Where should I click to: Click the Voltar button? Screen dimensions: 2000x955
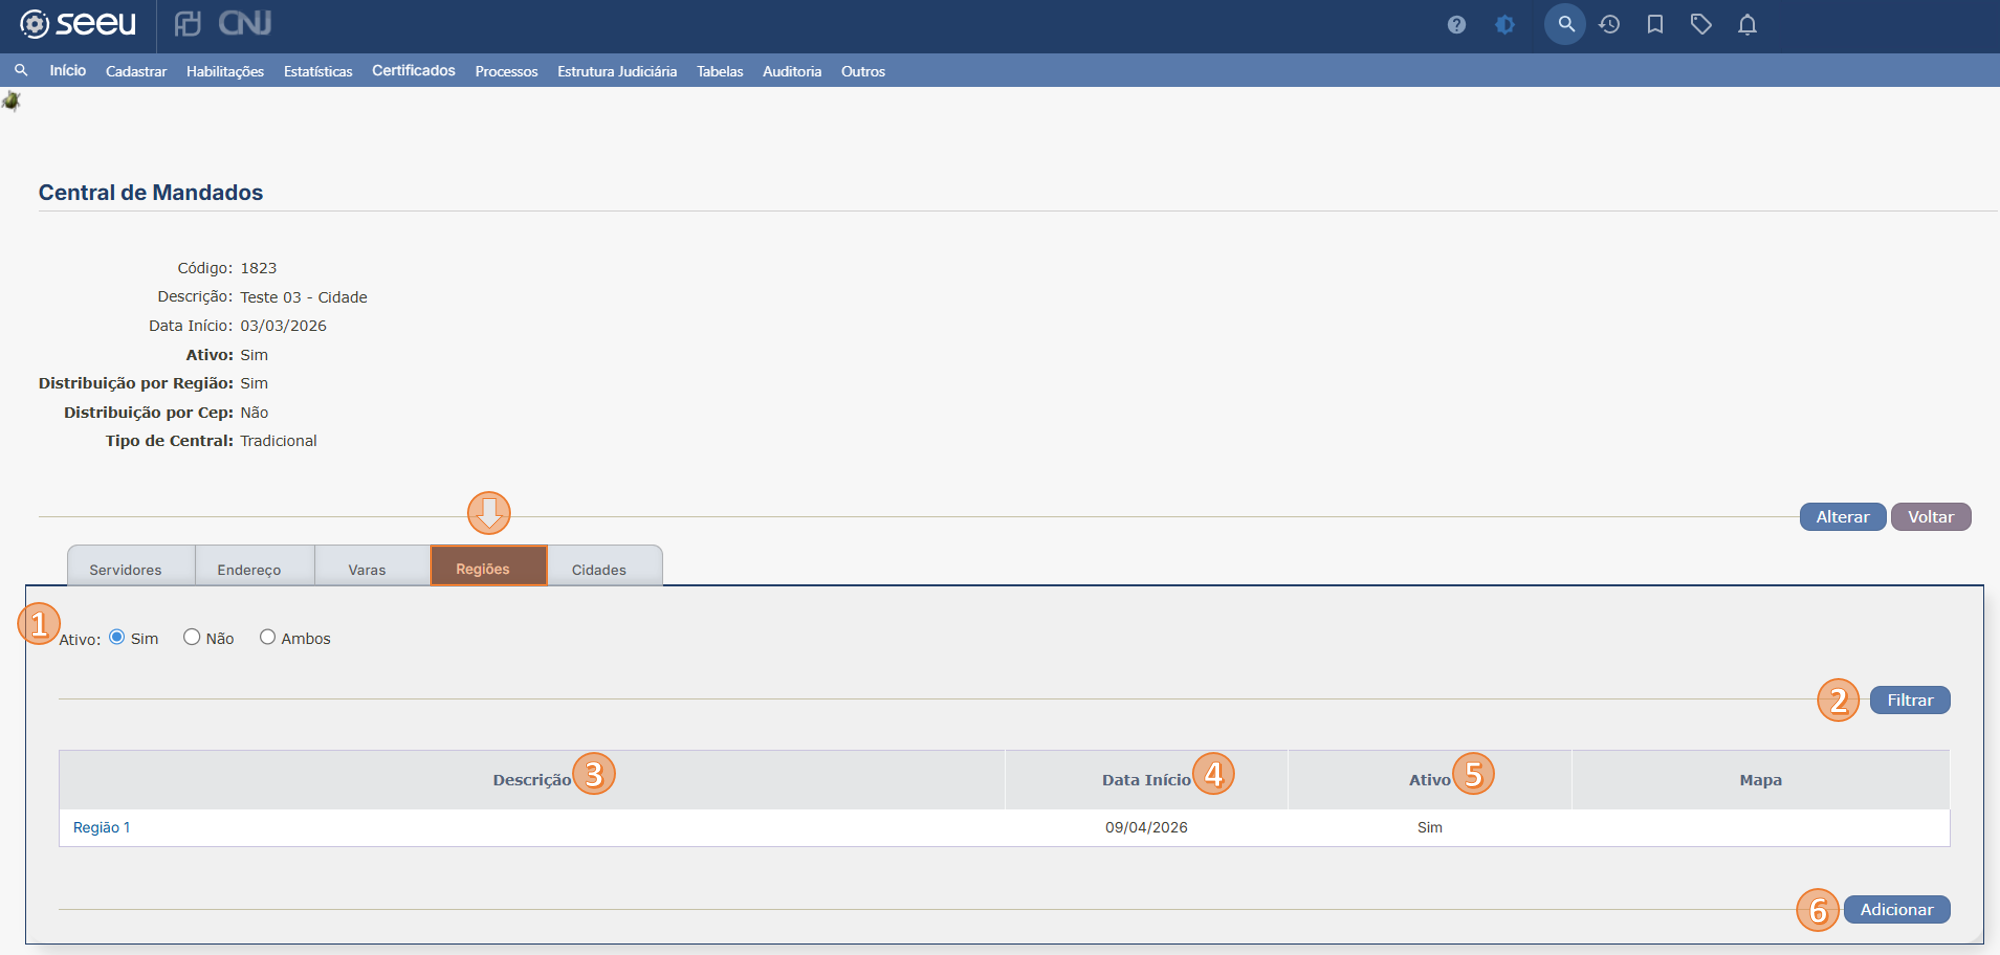tap(1930, 517)
